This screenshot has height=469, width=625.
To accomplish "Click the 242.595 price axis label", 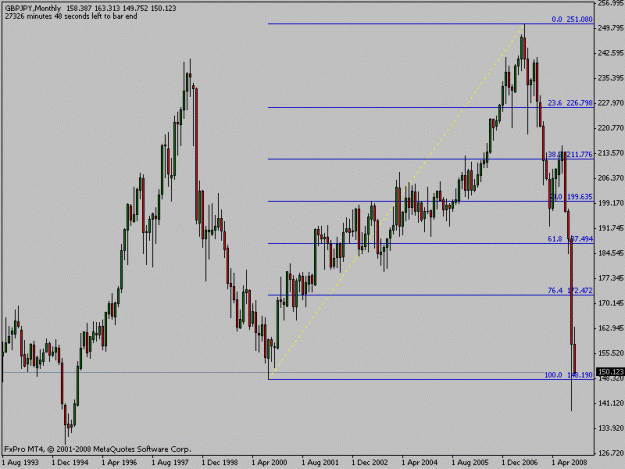I will coord(611,53).
